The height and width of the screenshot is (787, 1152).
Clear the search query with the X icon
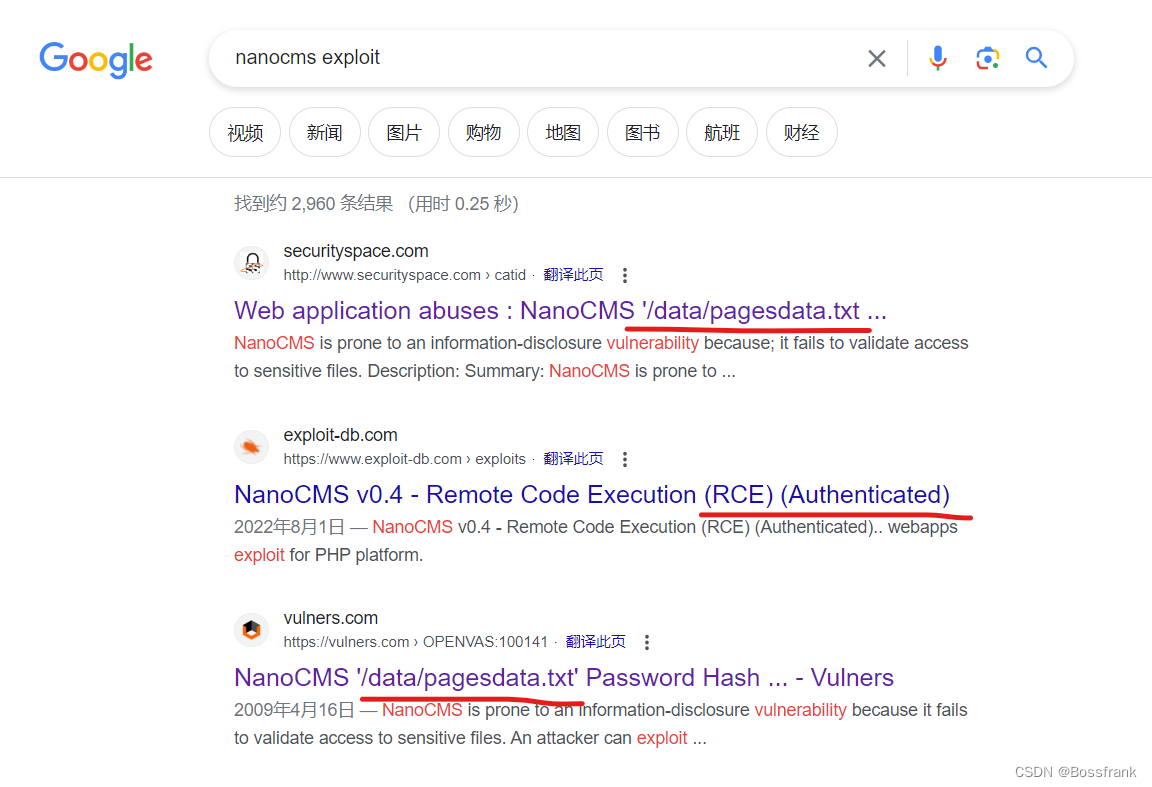(x=876, y=58)
